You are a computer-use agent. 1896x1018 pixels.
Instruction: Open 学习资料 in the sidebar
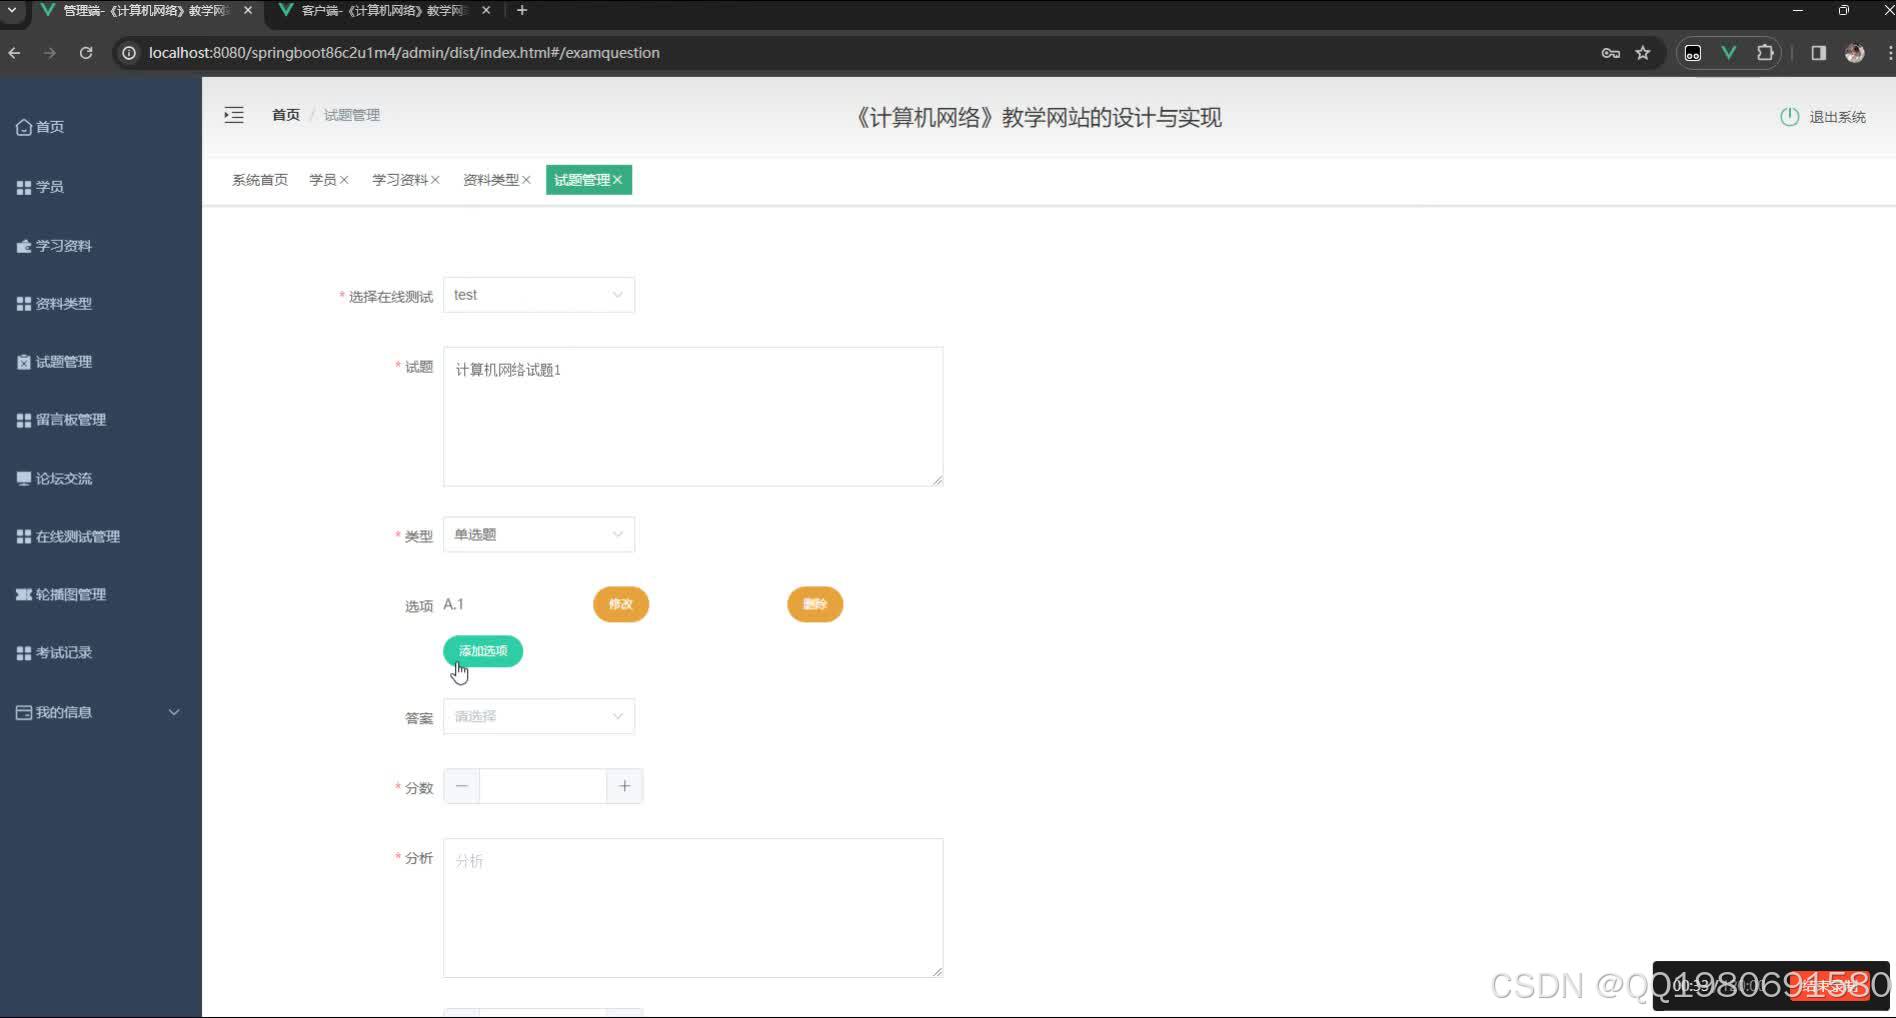point(54,246)
